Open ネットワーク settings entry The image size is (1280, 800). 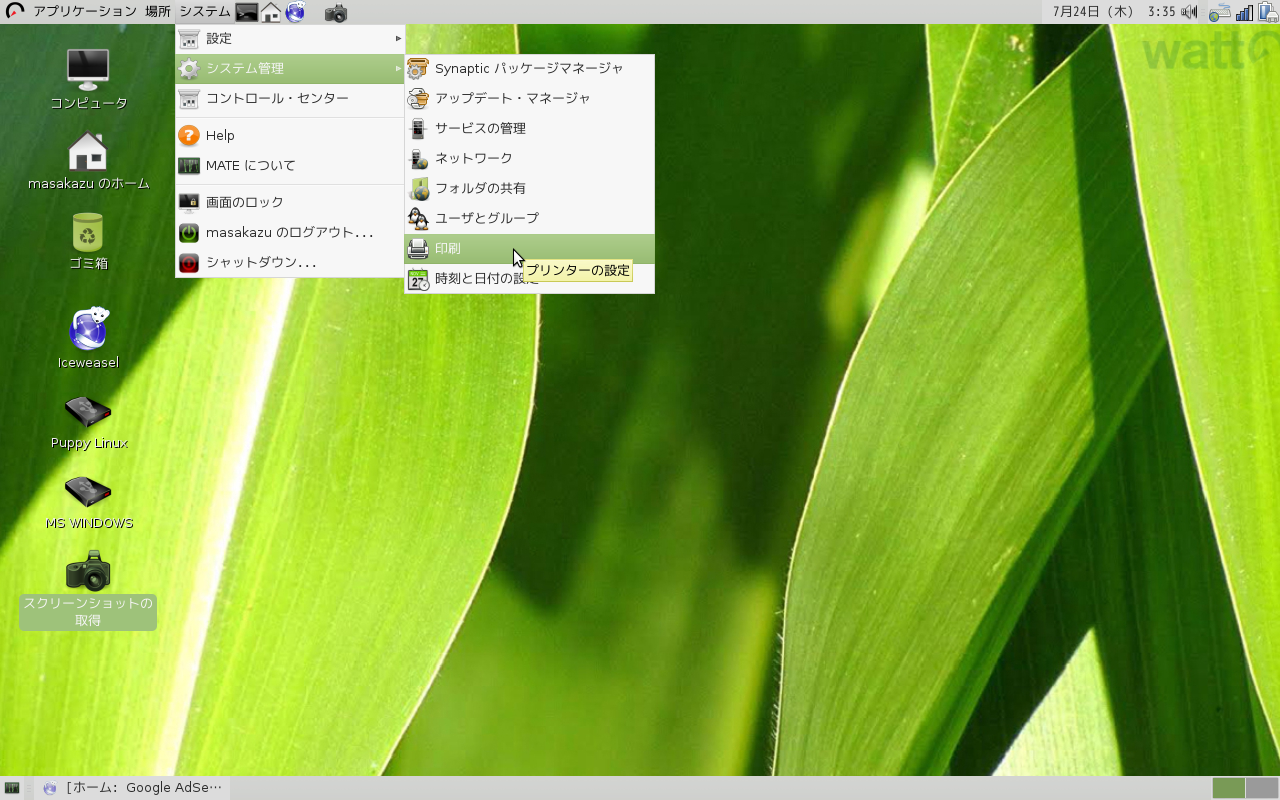coord(529,158)
